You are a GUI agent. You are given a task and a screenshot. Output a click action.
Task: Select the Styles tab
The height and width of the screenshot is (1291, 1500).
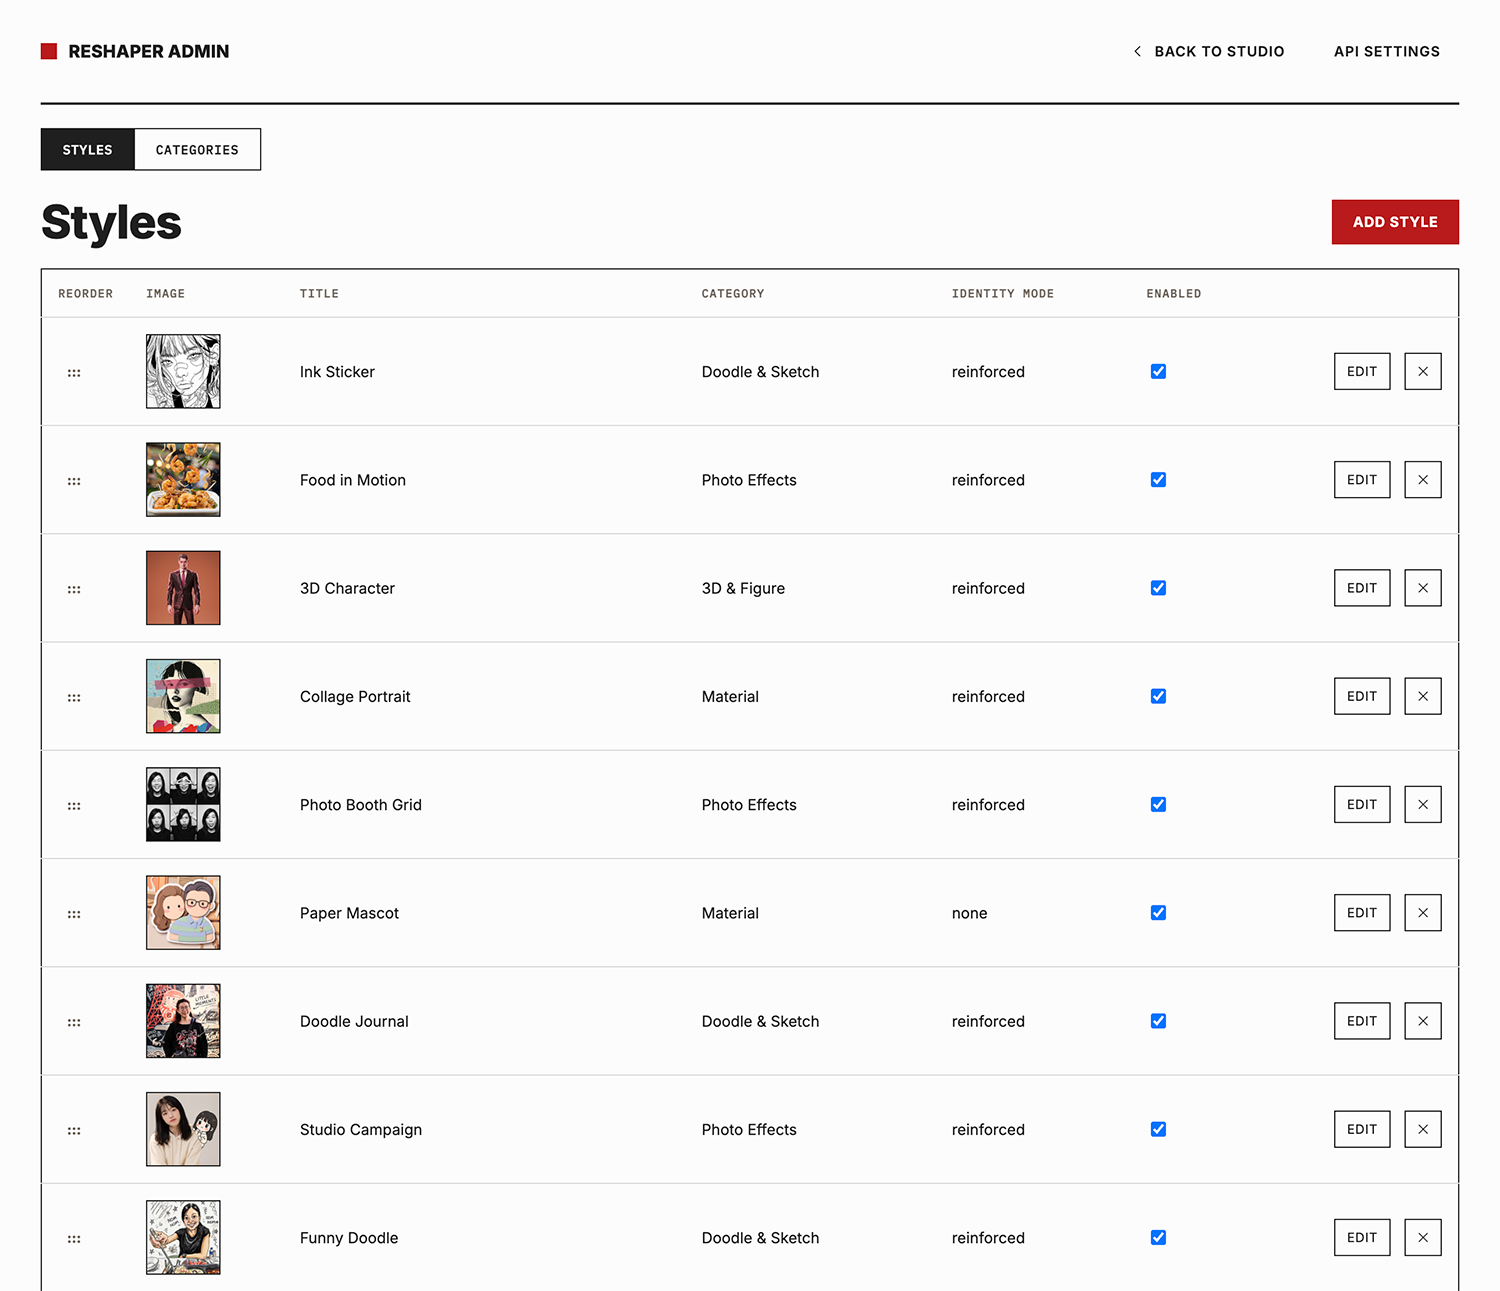(x=88, y=150)
